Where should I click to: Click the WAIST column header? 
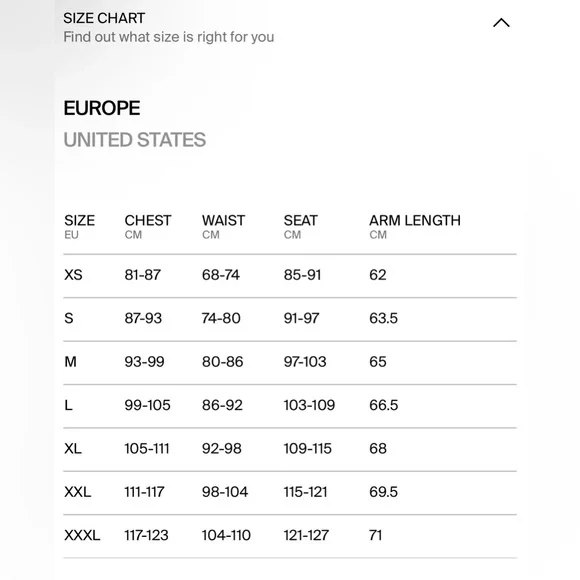(x=223, y=226)
